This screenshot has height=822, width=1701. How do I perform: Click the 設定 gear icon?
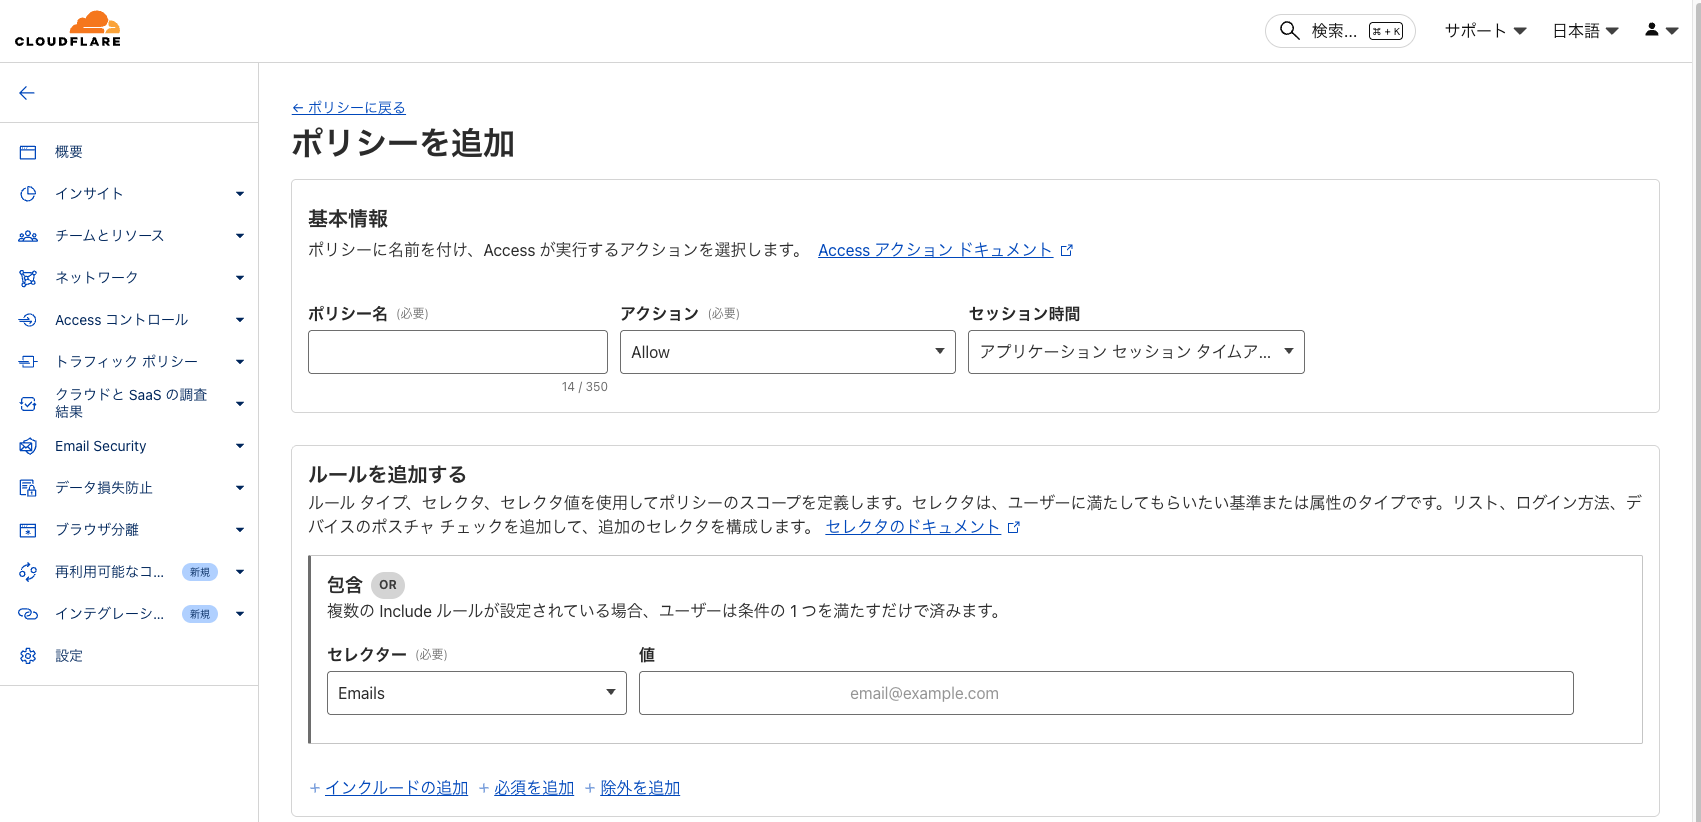pos(28,656)
